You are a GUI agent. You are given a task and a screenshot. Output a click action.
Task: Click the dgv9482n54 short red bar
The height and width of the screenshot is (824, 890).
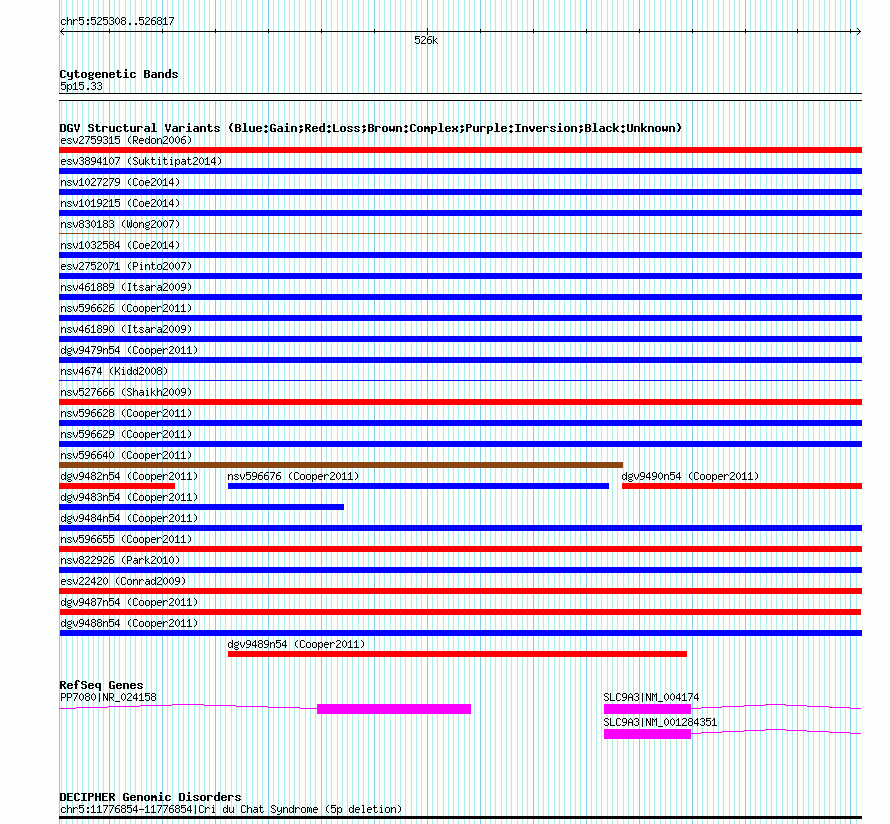[x=117, y=486]
